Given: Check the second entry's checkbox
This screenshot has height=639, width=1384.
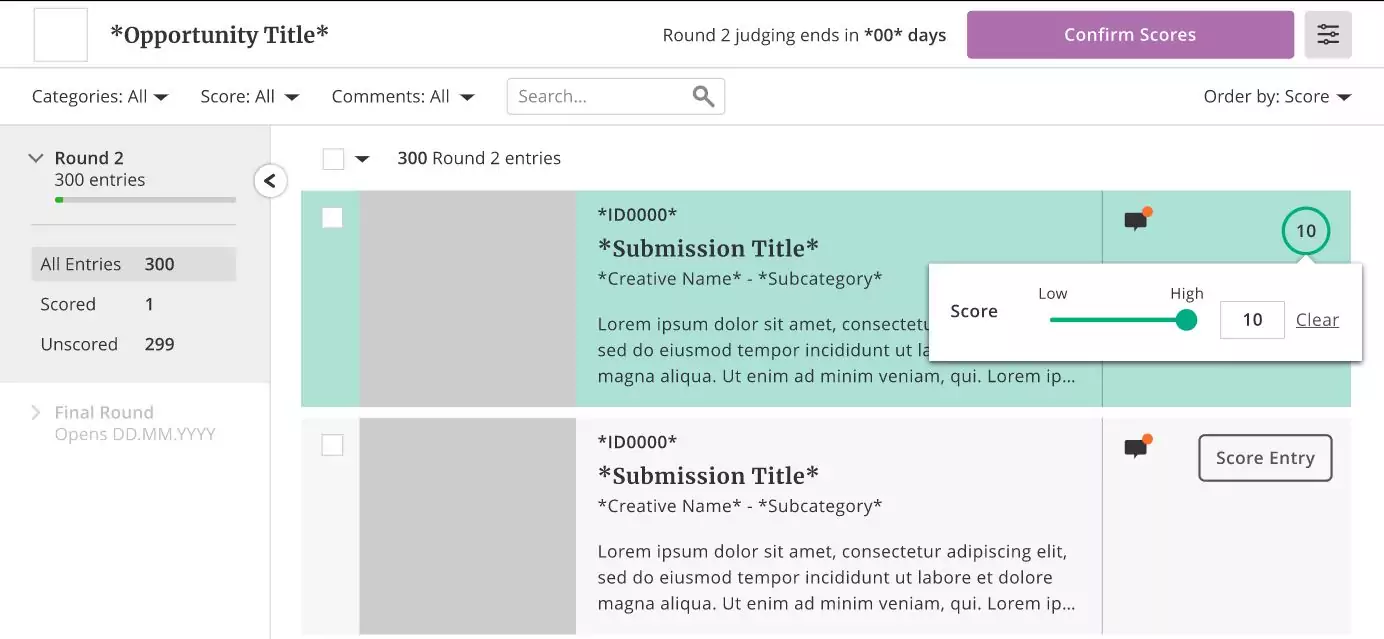Looking at the screenshot, I should tap(332, 445).
